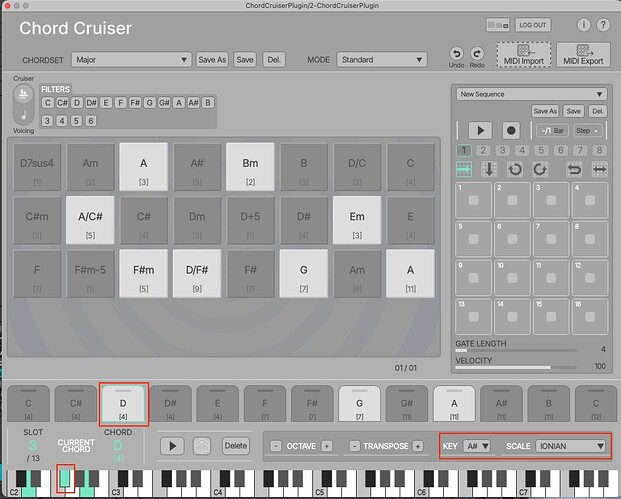
Task: Switch to sequence pattern 2
Action: [x=483, y=150]
